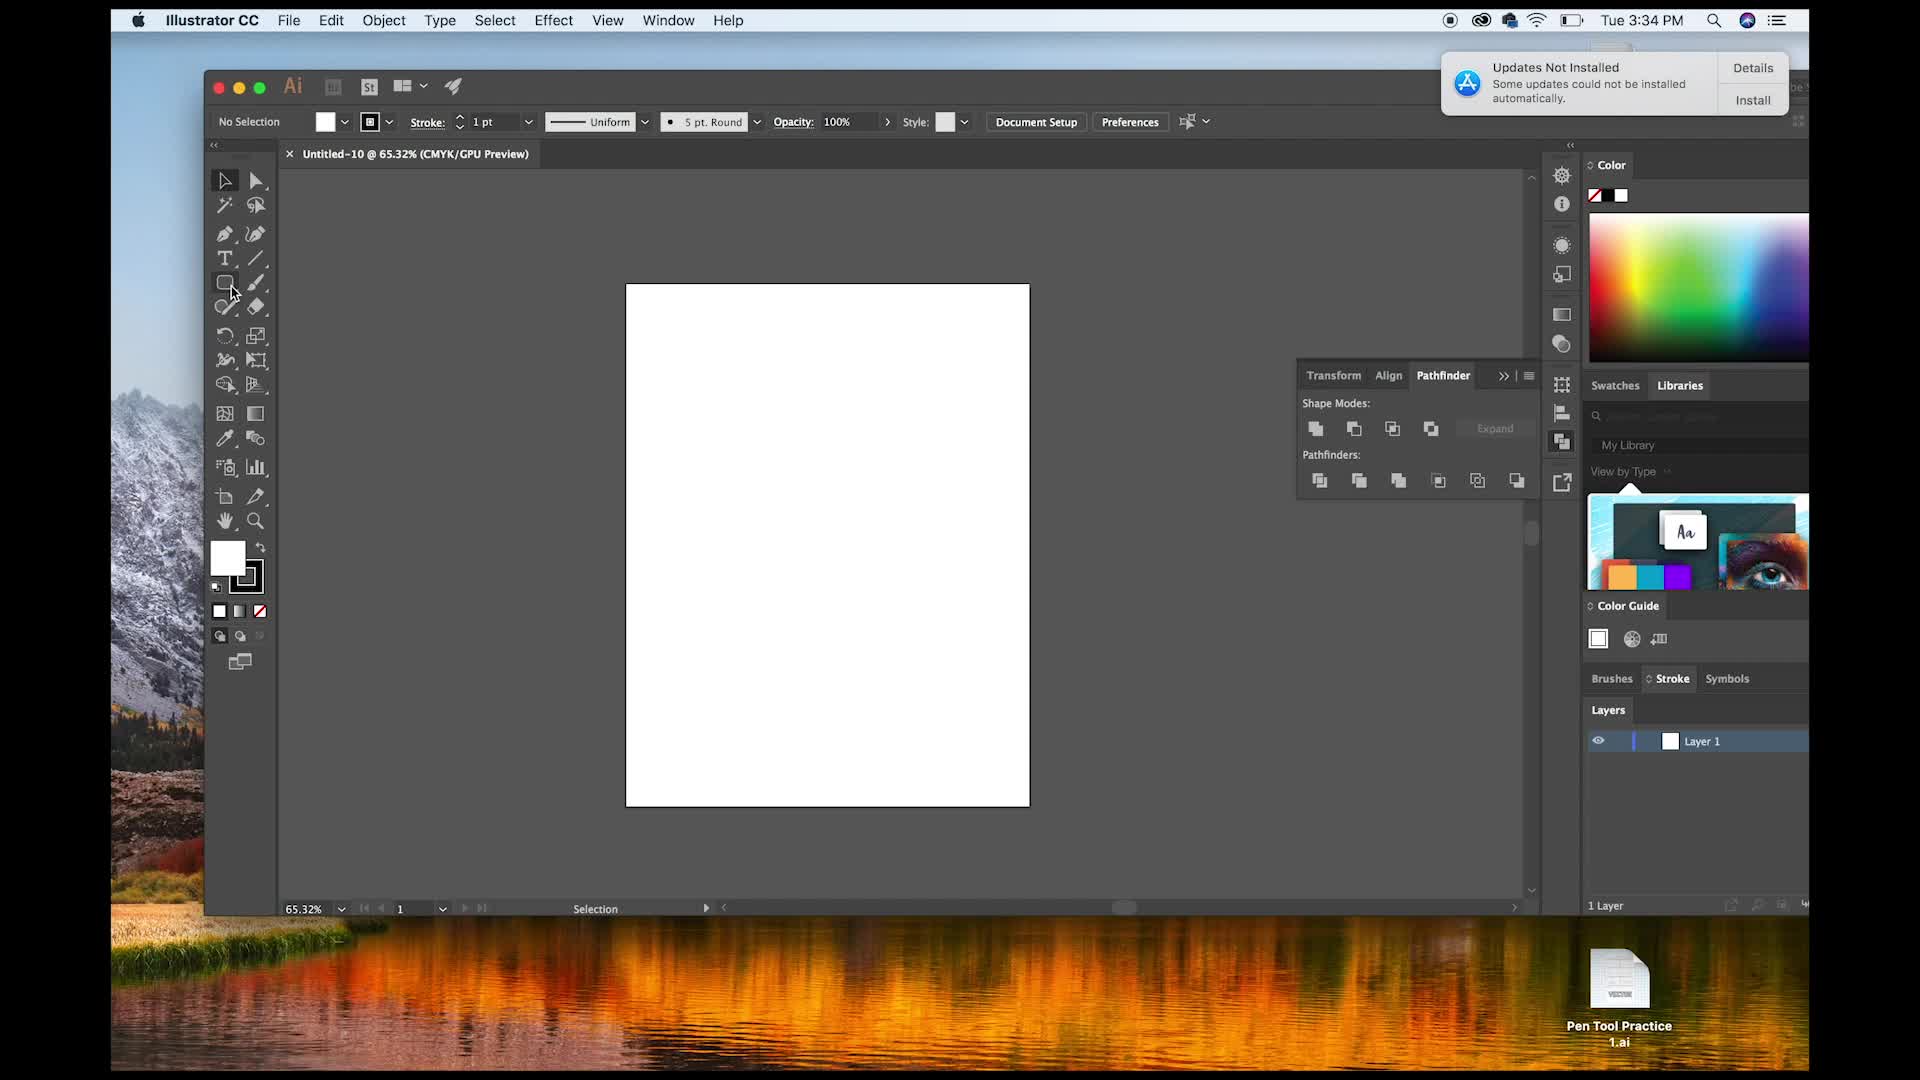Click the Libraries search field

tap(1700, 416)
